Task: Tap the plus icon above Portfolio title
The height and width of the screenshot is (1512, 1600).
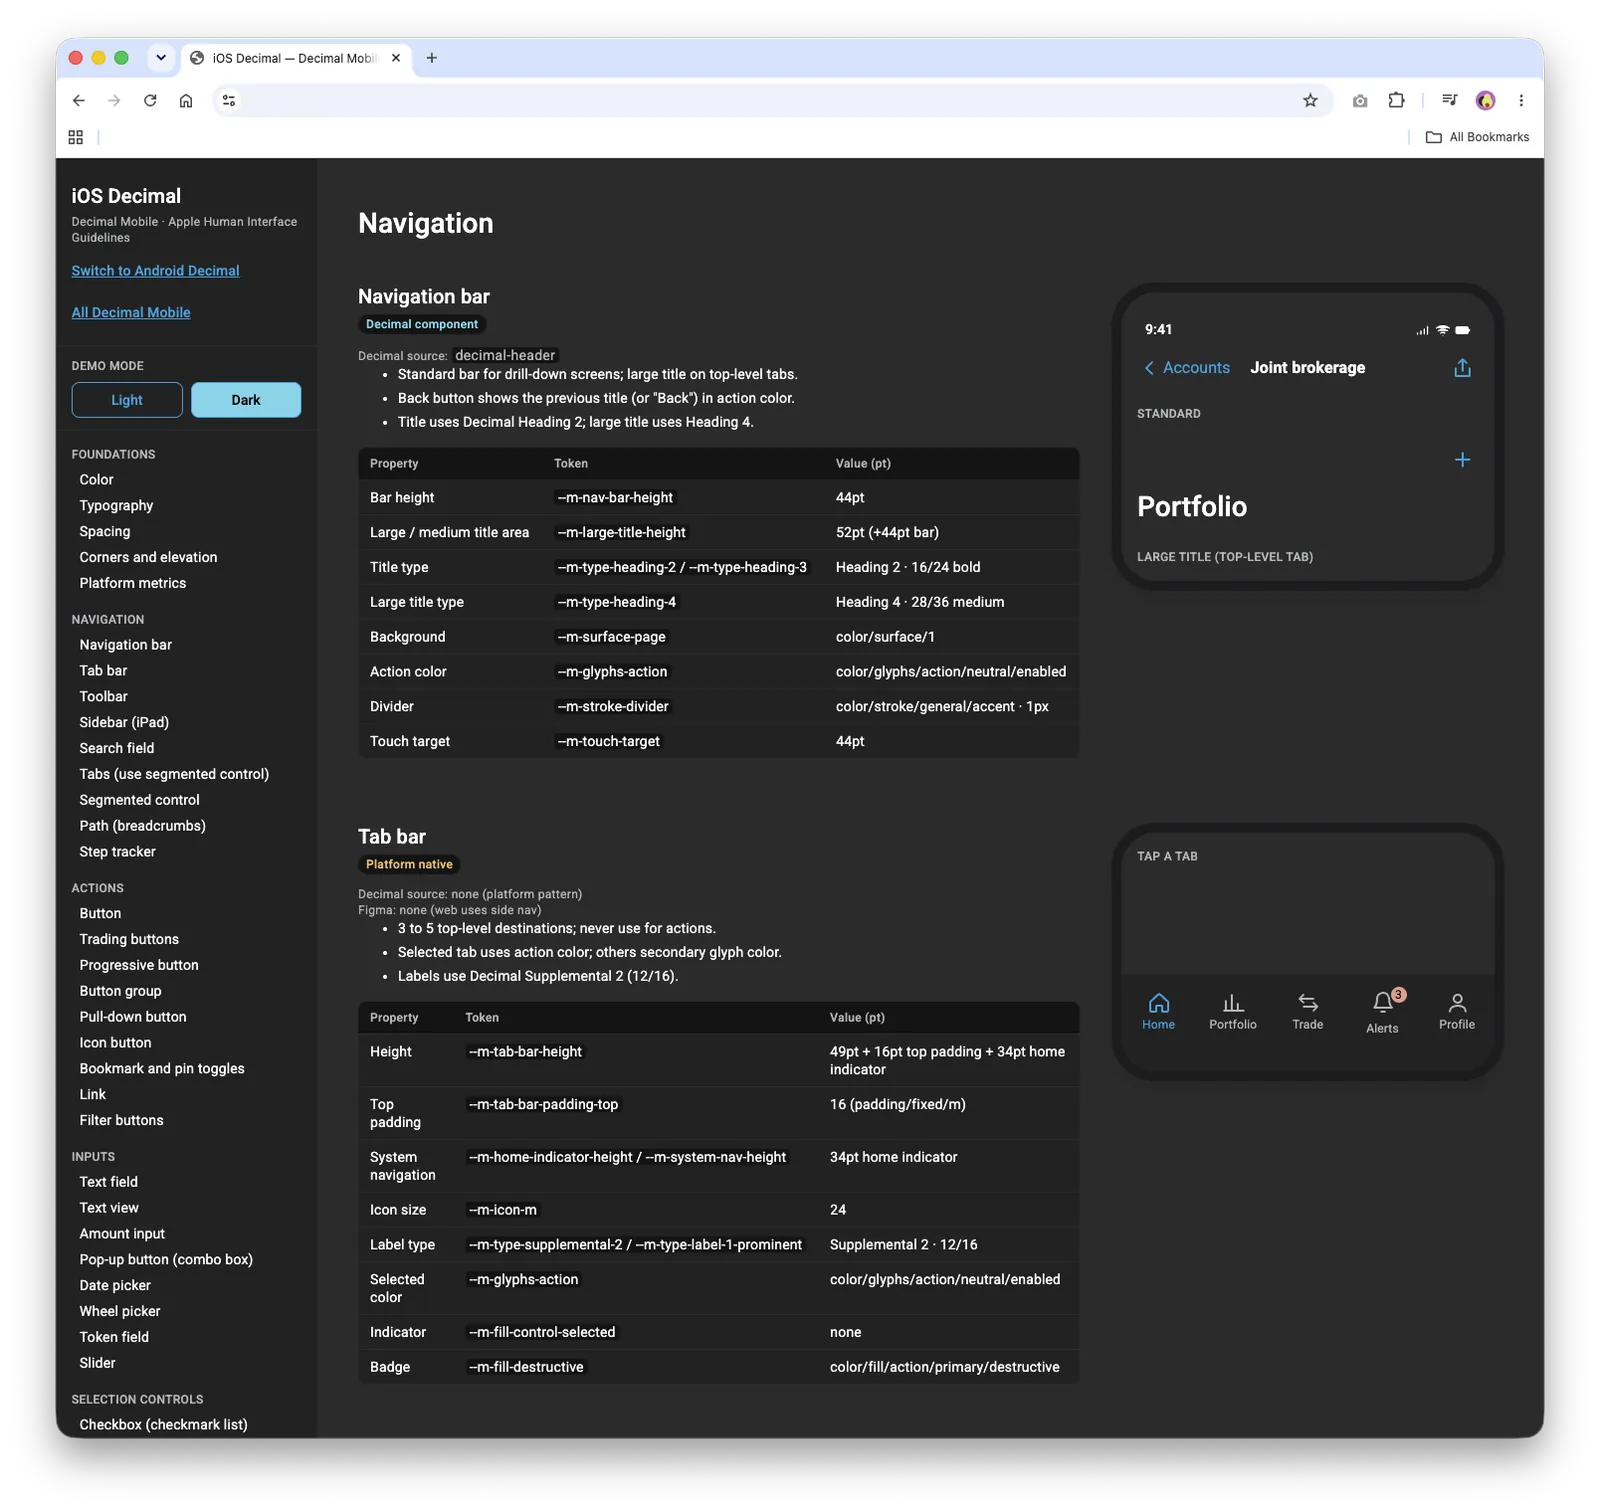Action: click(x=1462, y=460)
